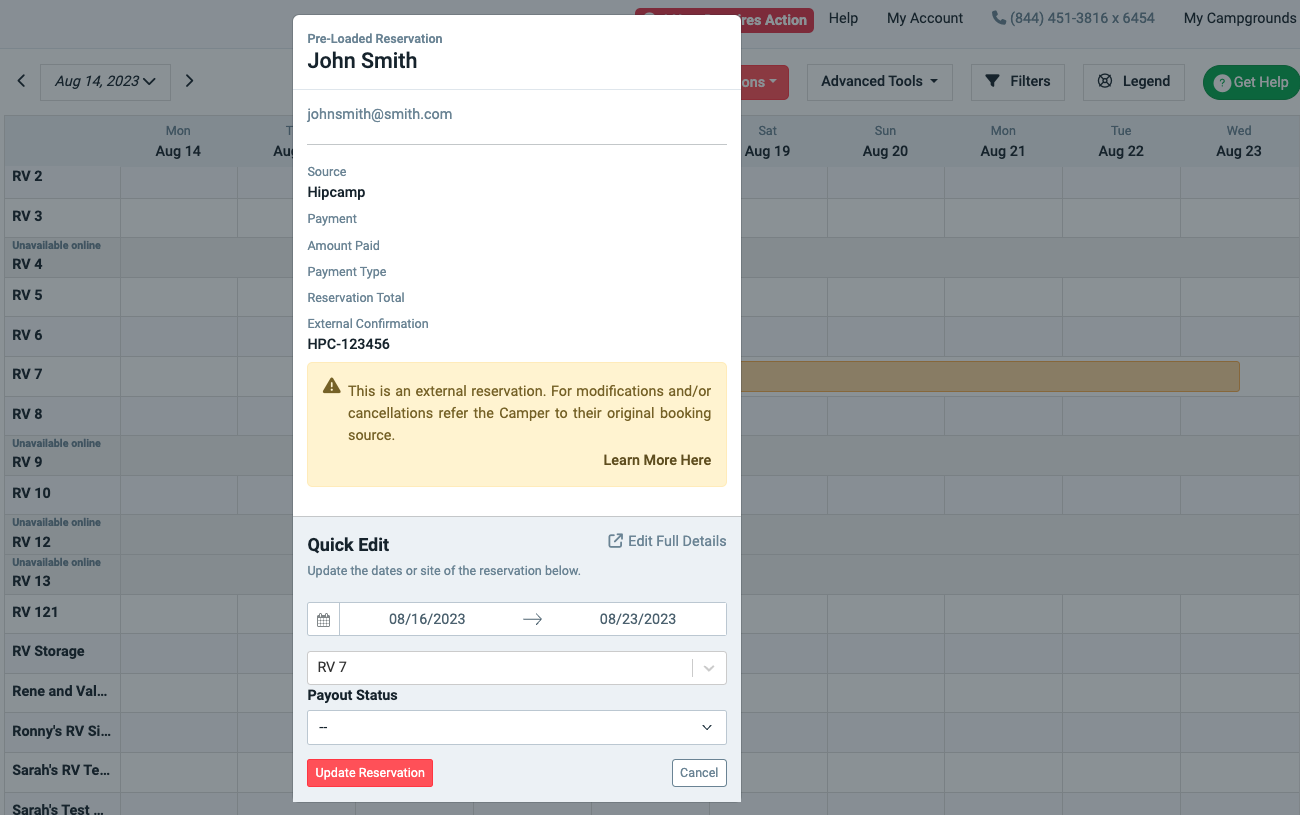Click the Sat Aug 19 column header
The image size is (1300, 815).
pos(767,141)
